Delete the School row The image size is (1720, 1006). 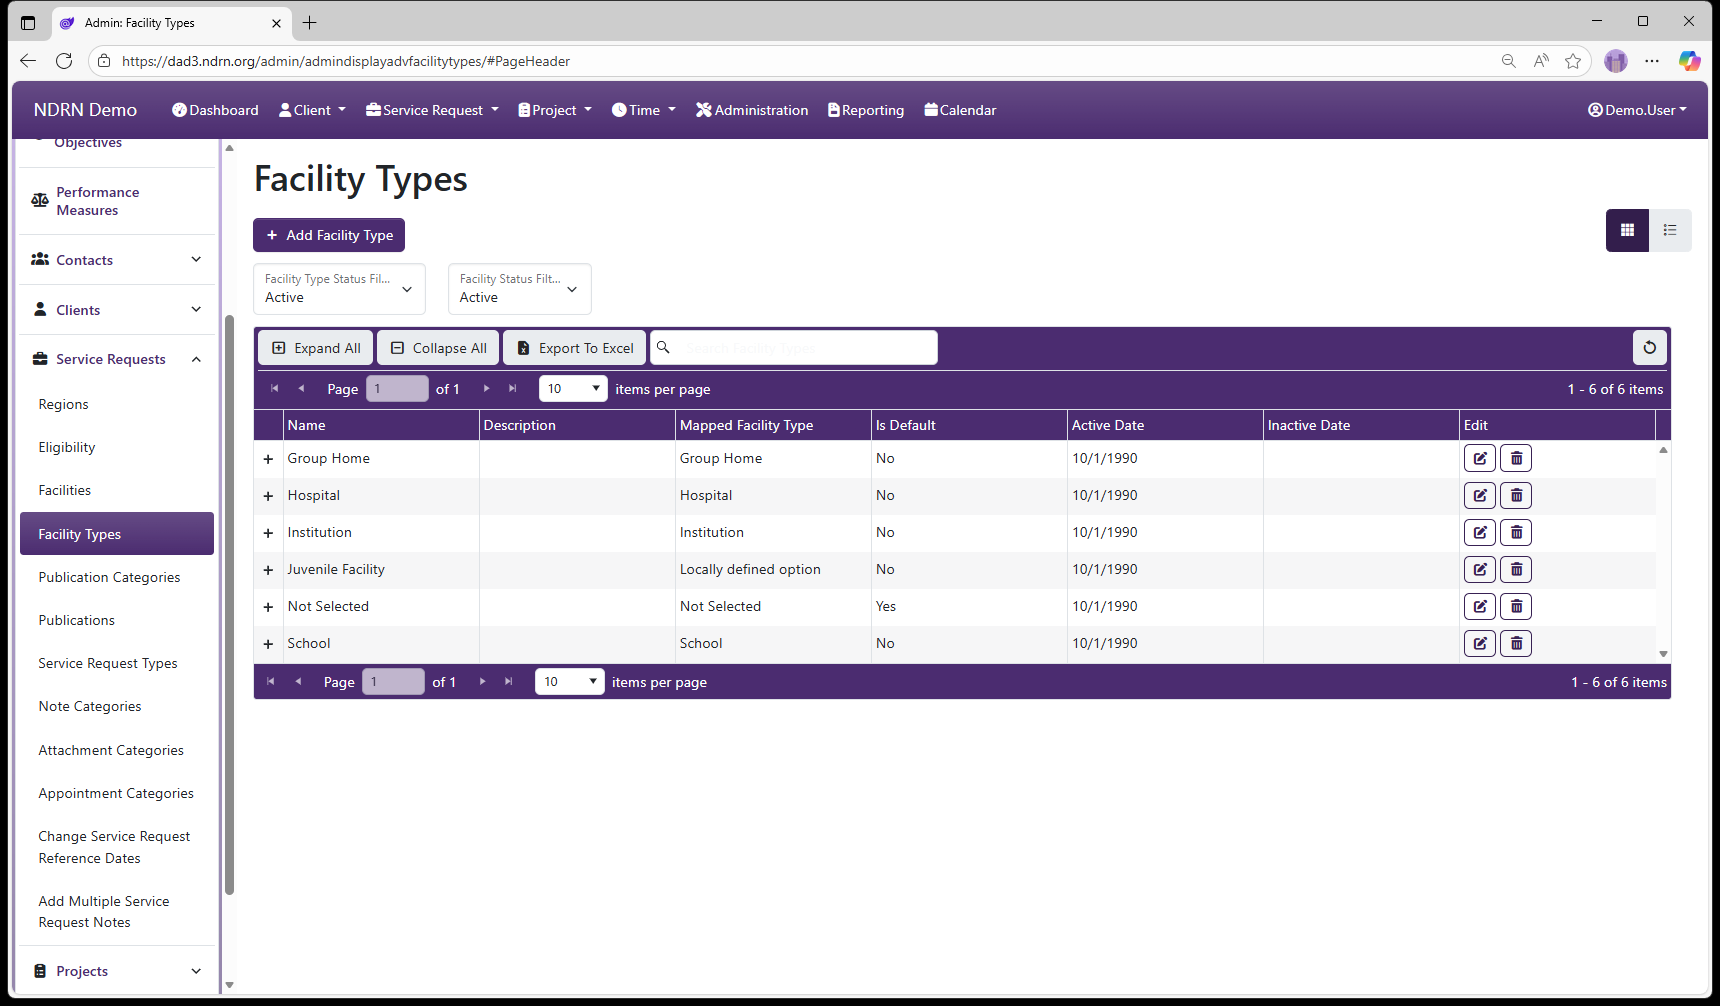1516,643
